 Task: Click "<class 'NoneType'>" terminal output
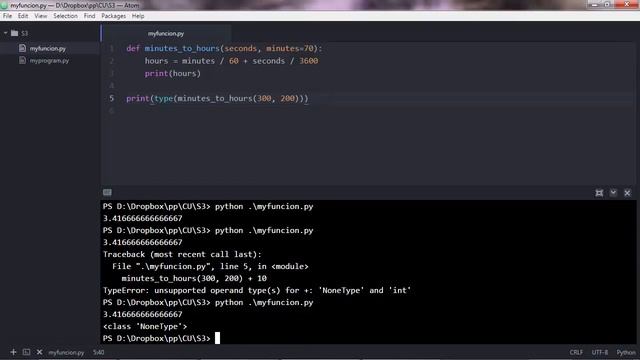coord(145,326)
